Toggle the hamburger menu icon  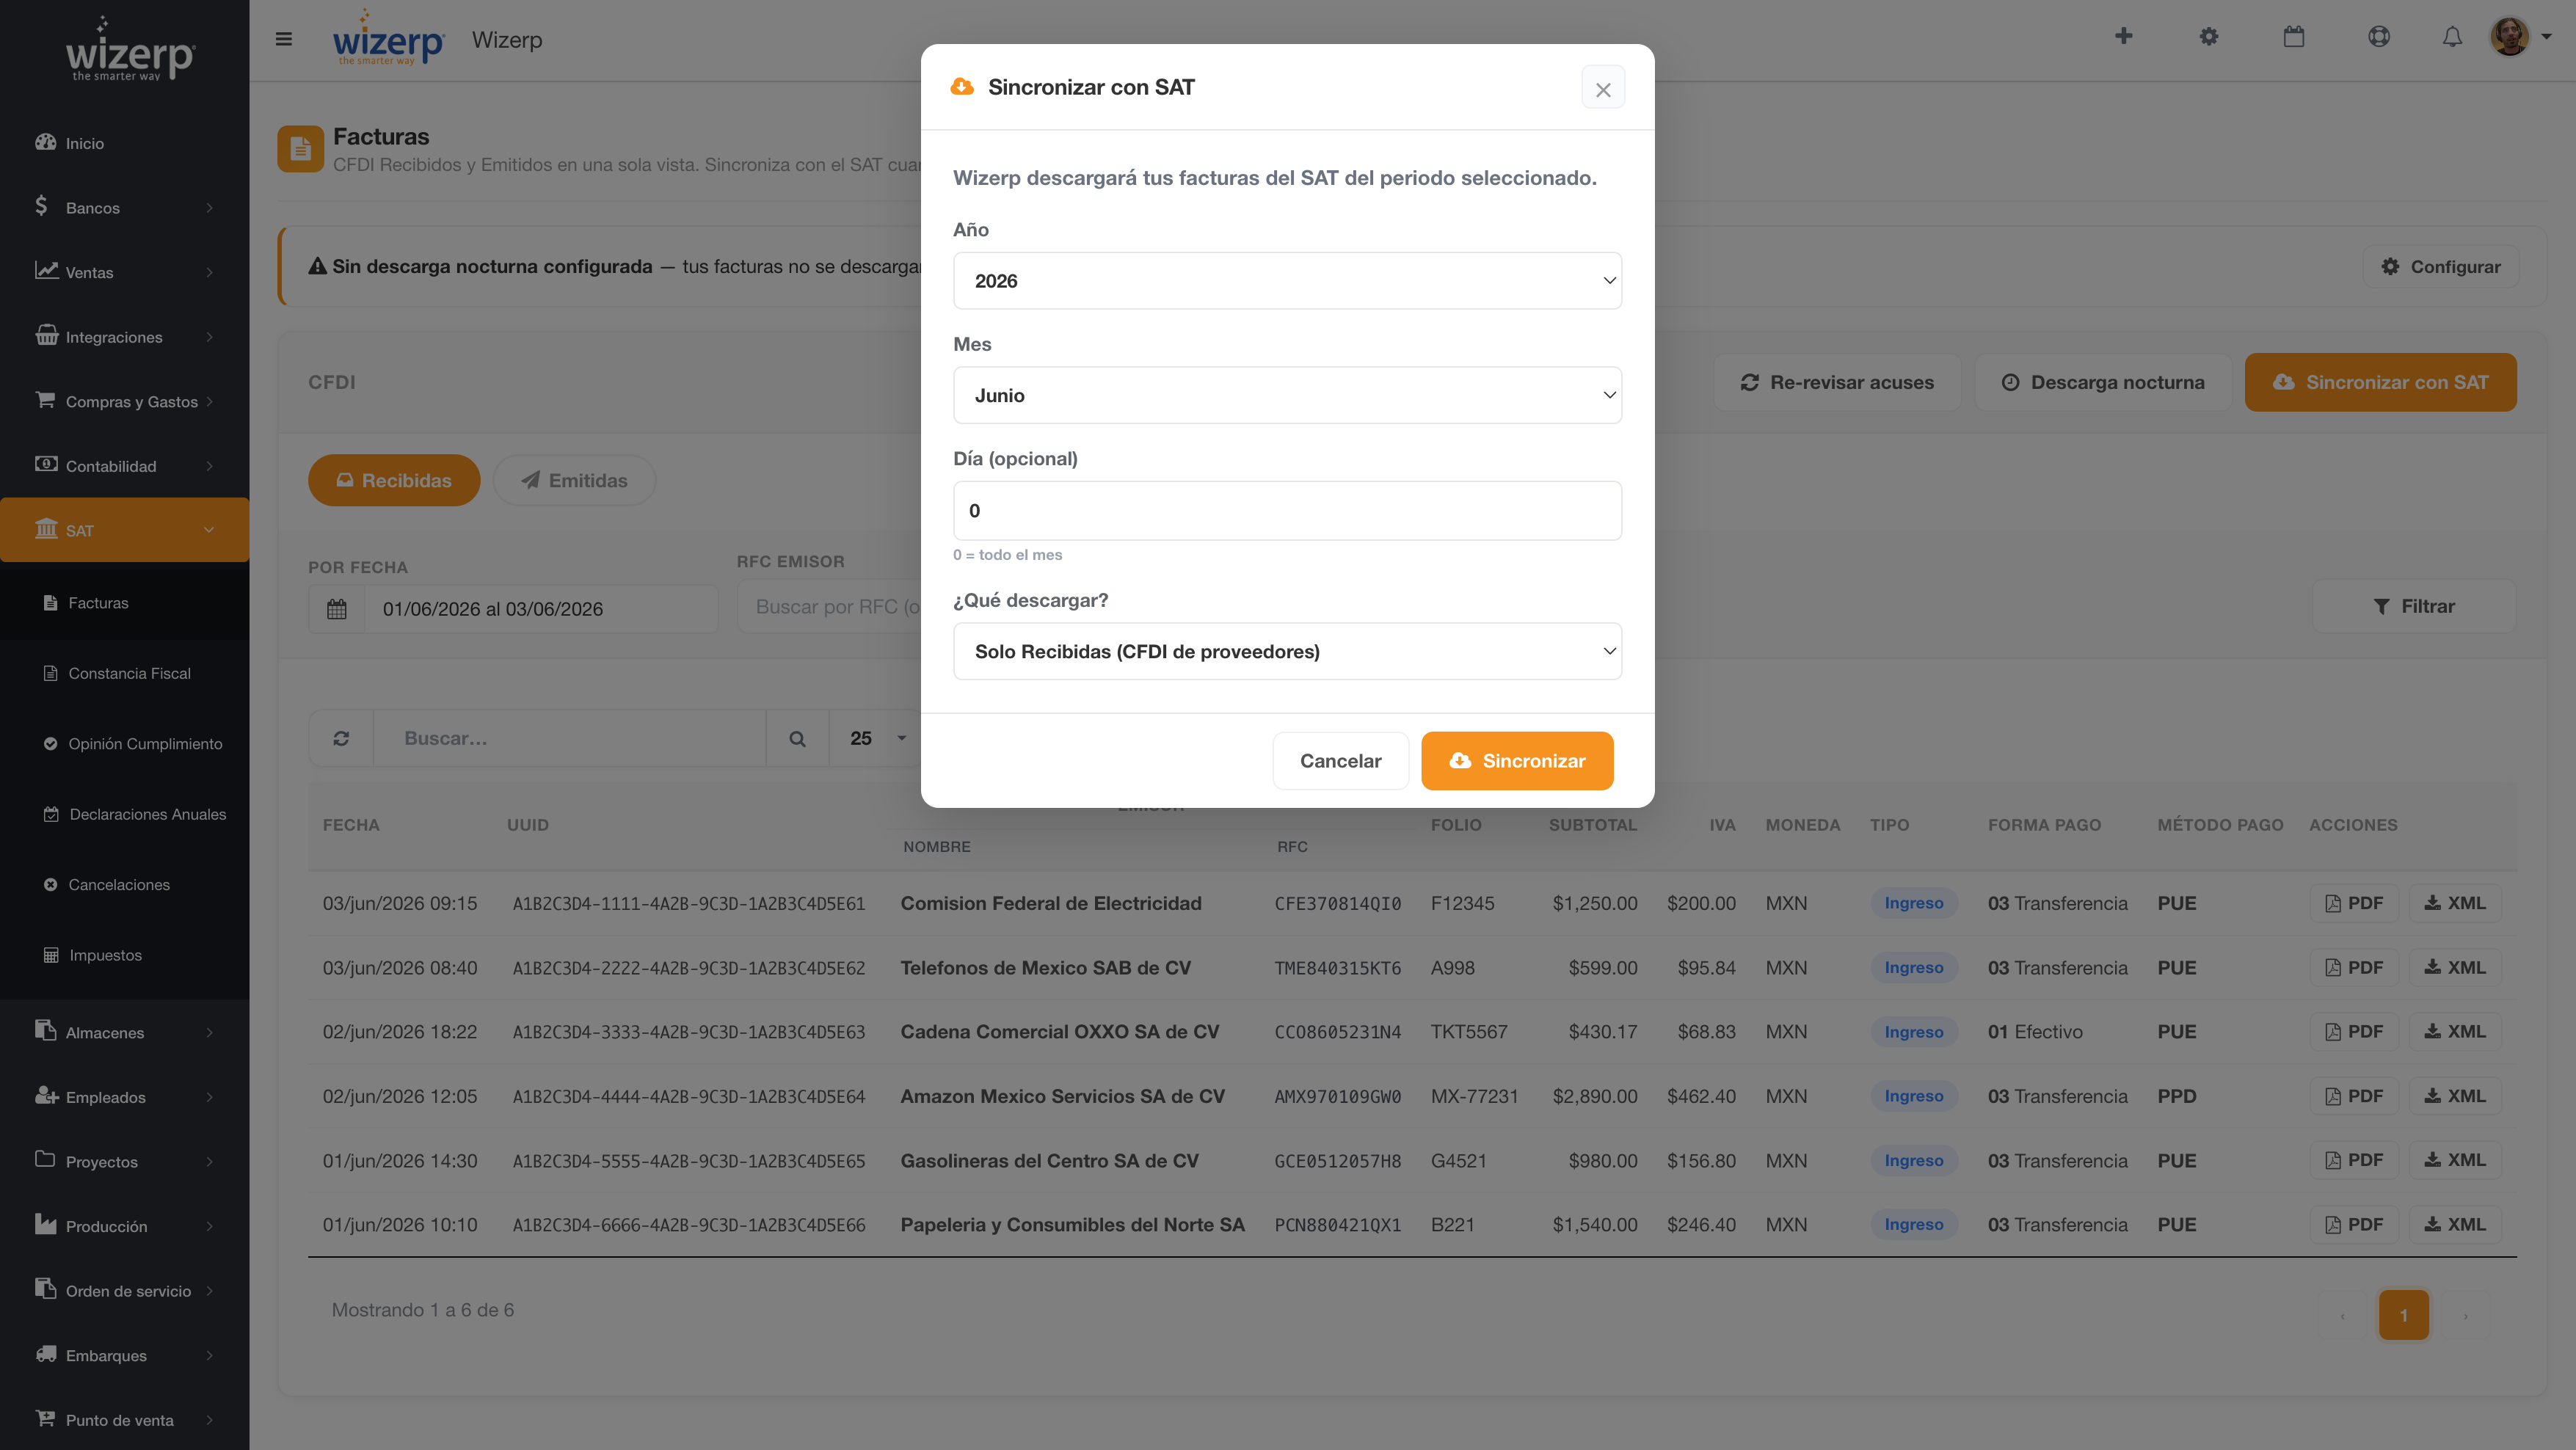[x=284, y=39]
